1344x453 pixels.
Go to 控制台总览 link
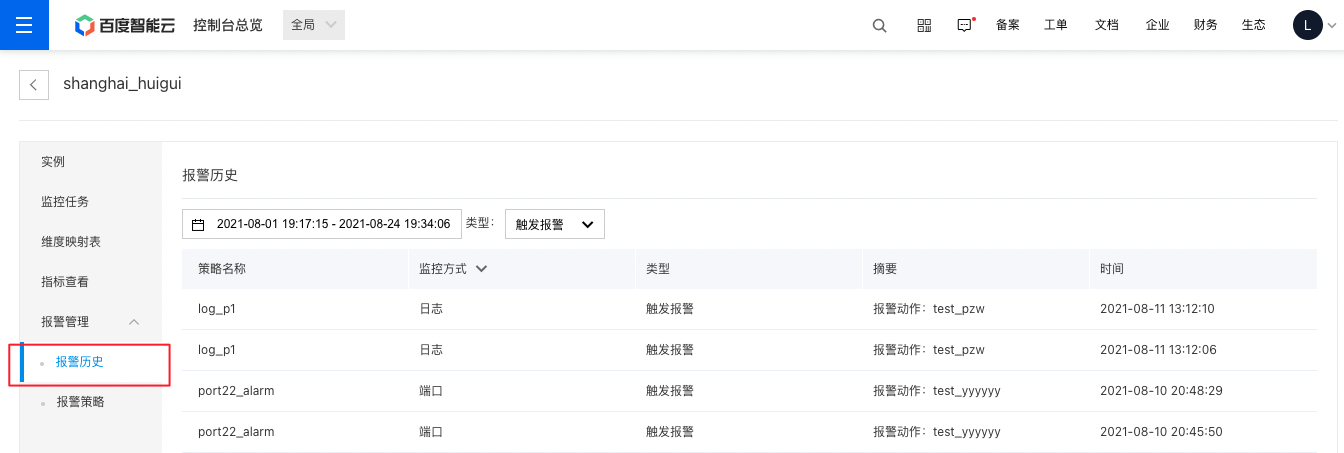[x=228, y=25]
